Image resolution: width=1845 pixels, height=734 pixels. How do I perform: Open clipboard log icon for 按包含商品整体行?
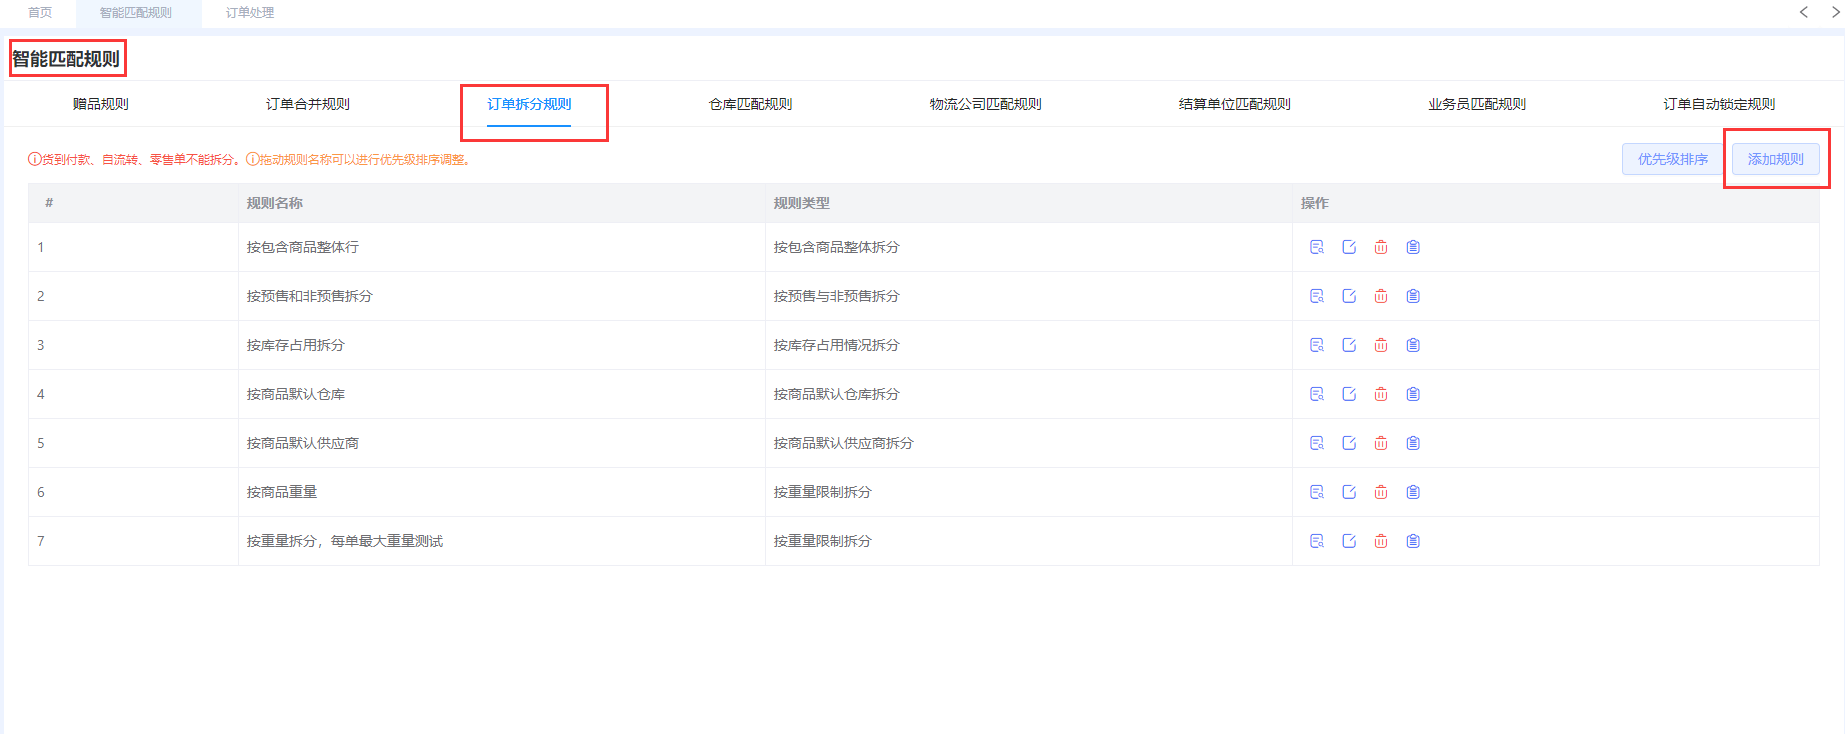1413,247
